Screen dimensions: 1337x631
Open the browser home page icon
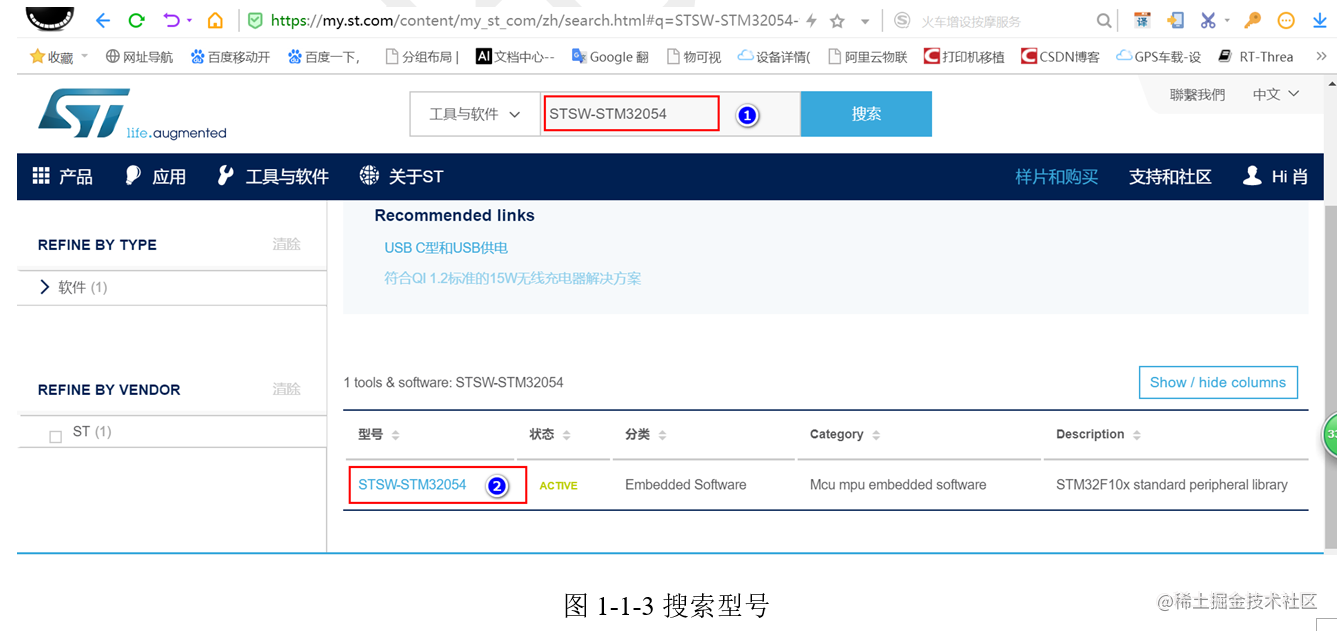click(215, 20)
